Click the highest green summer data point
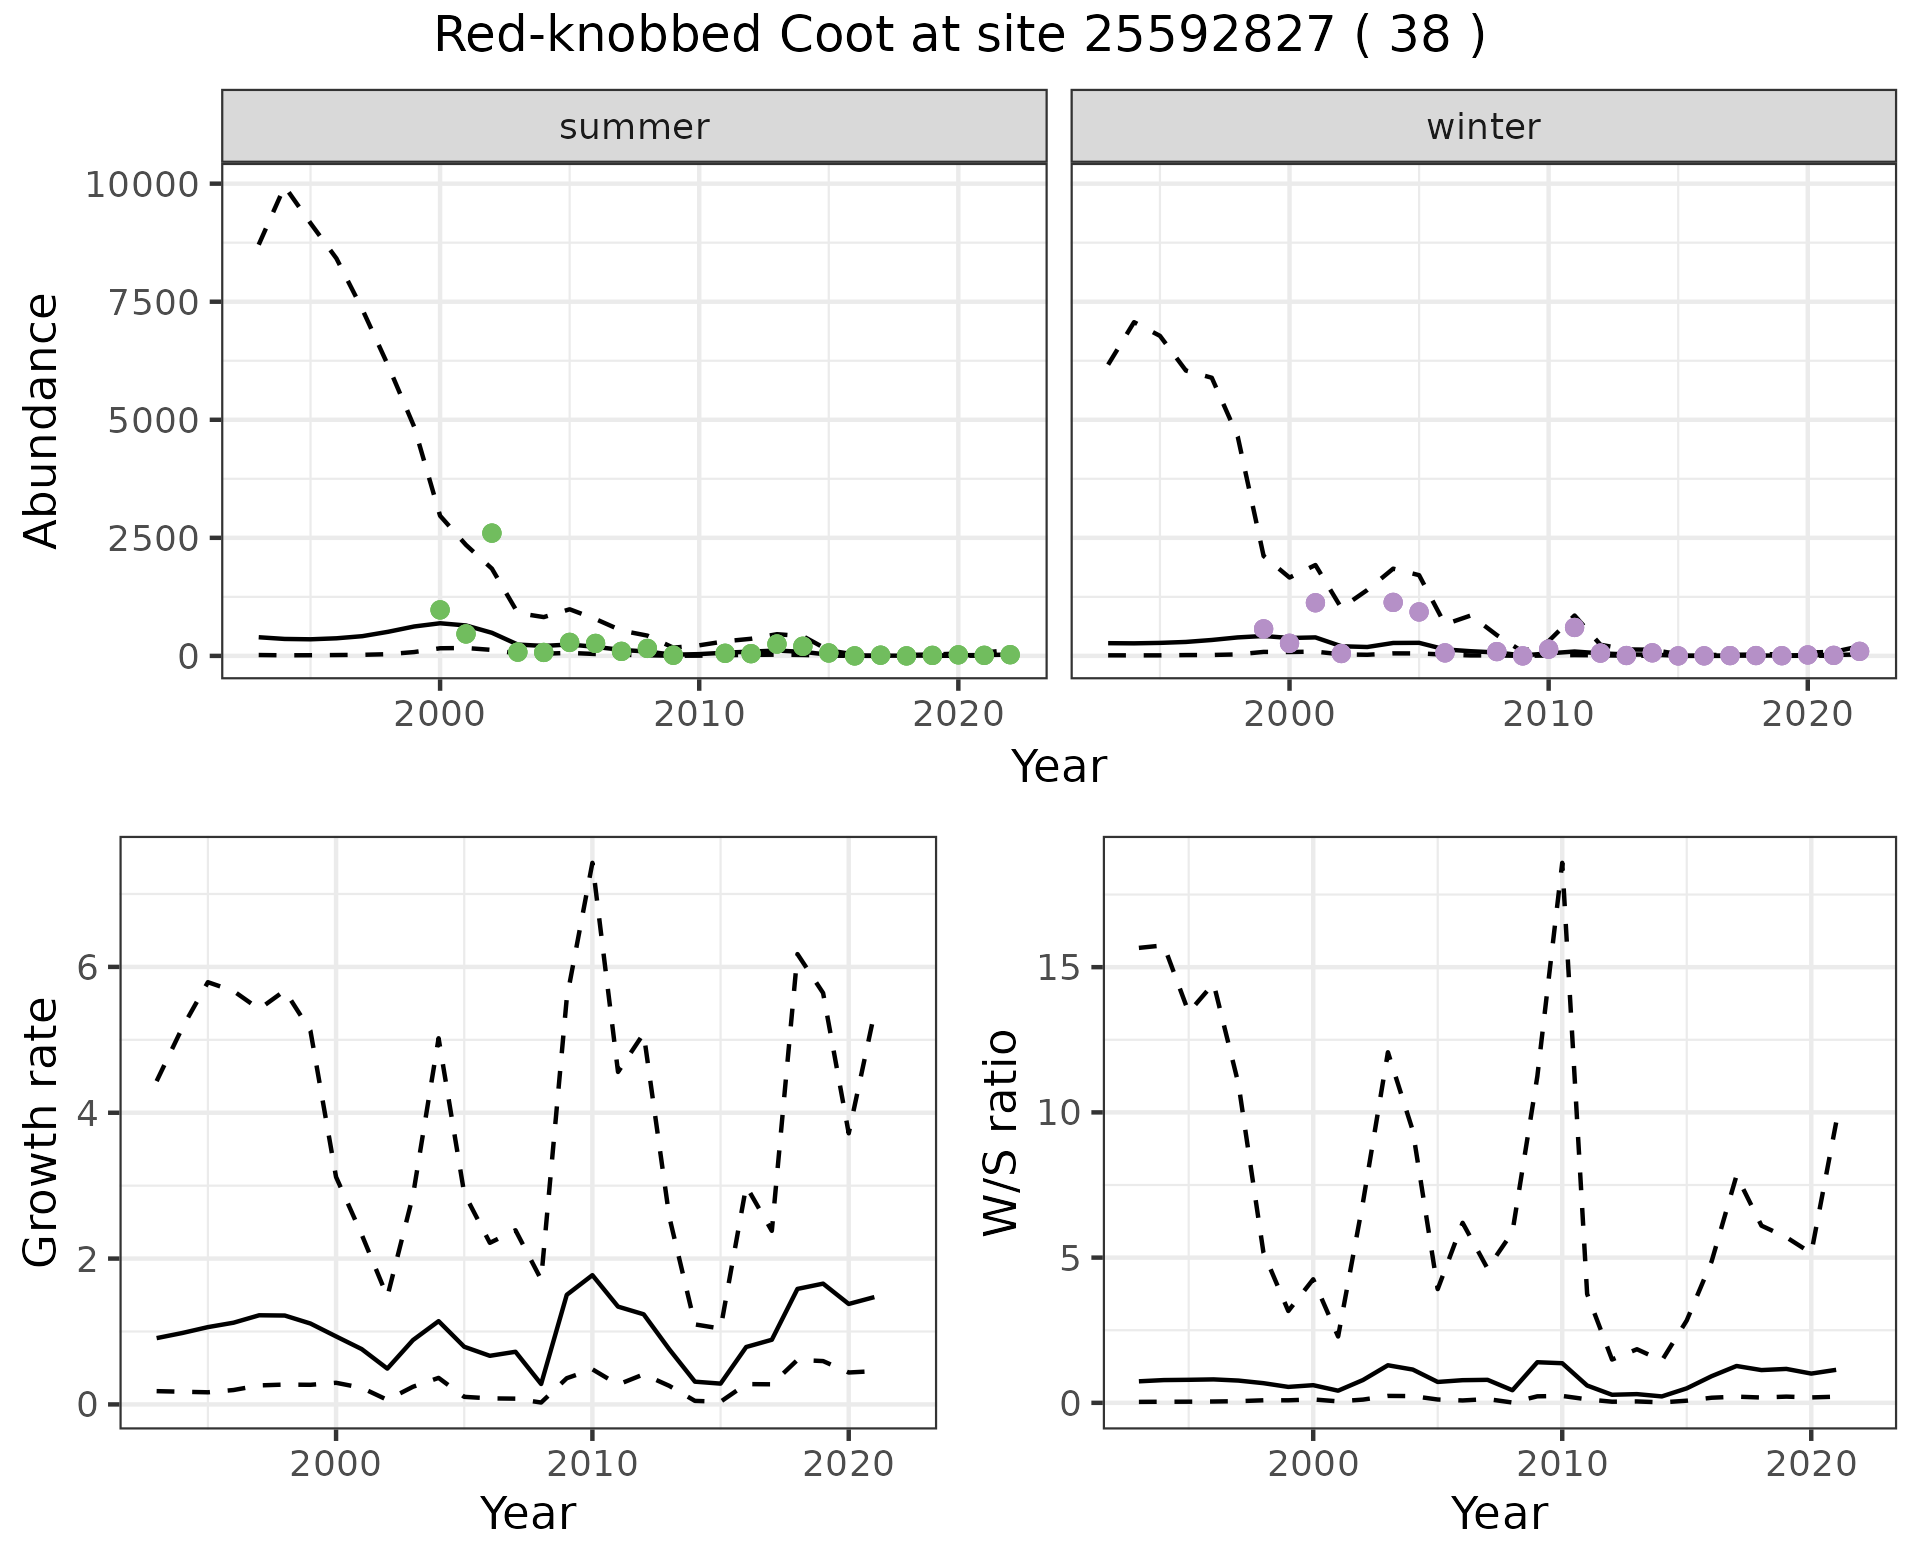Image resolution: width=1920 pixels, height=1560 pixels. [x=491, y=533]
